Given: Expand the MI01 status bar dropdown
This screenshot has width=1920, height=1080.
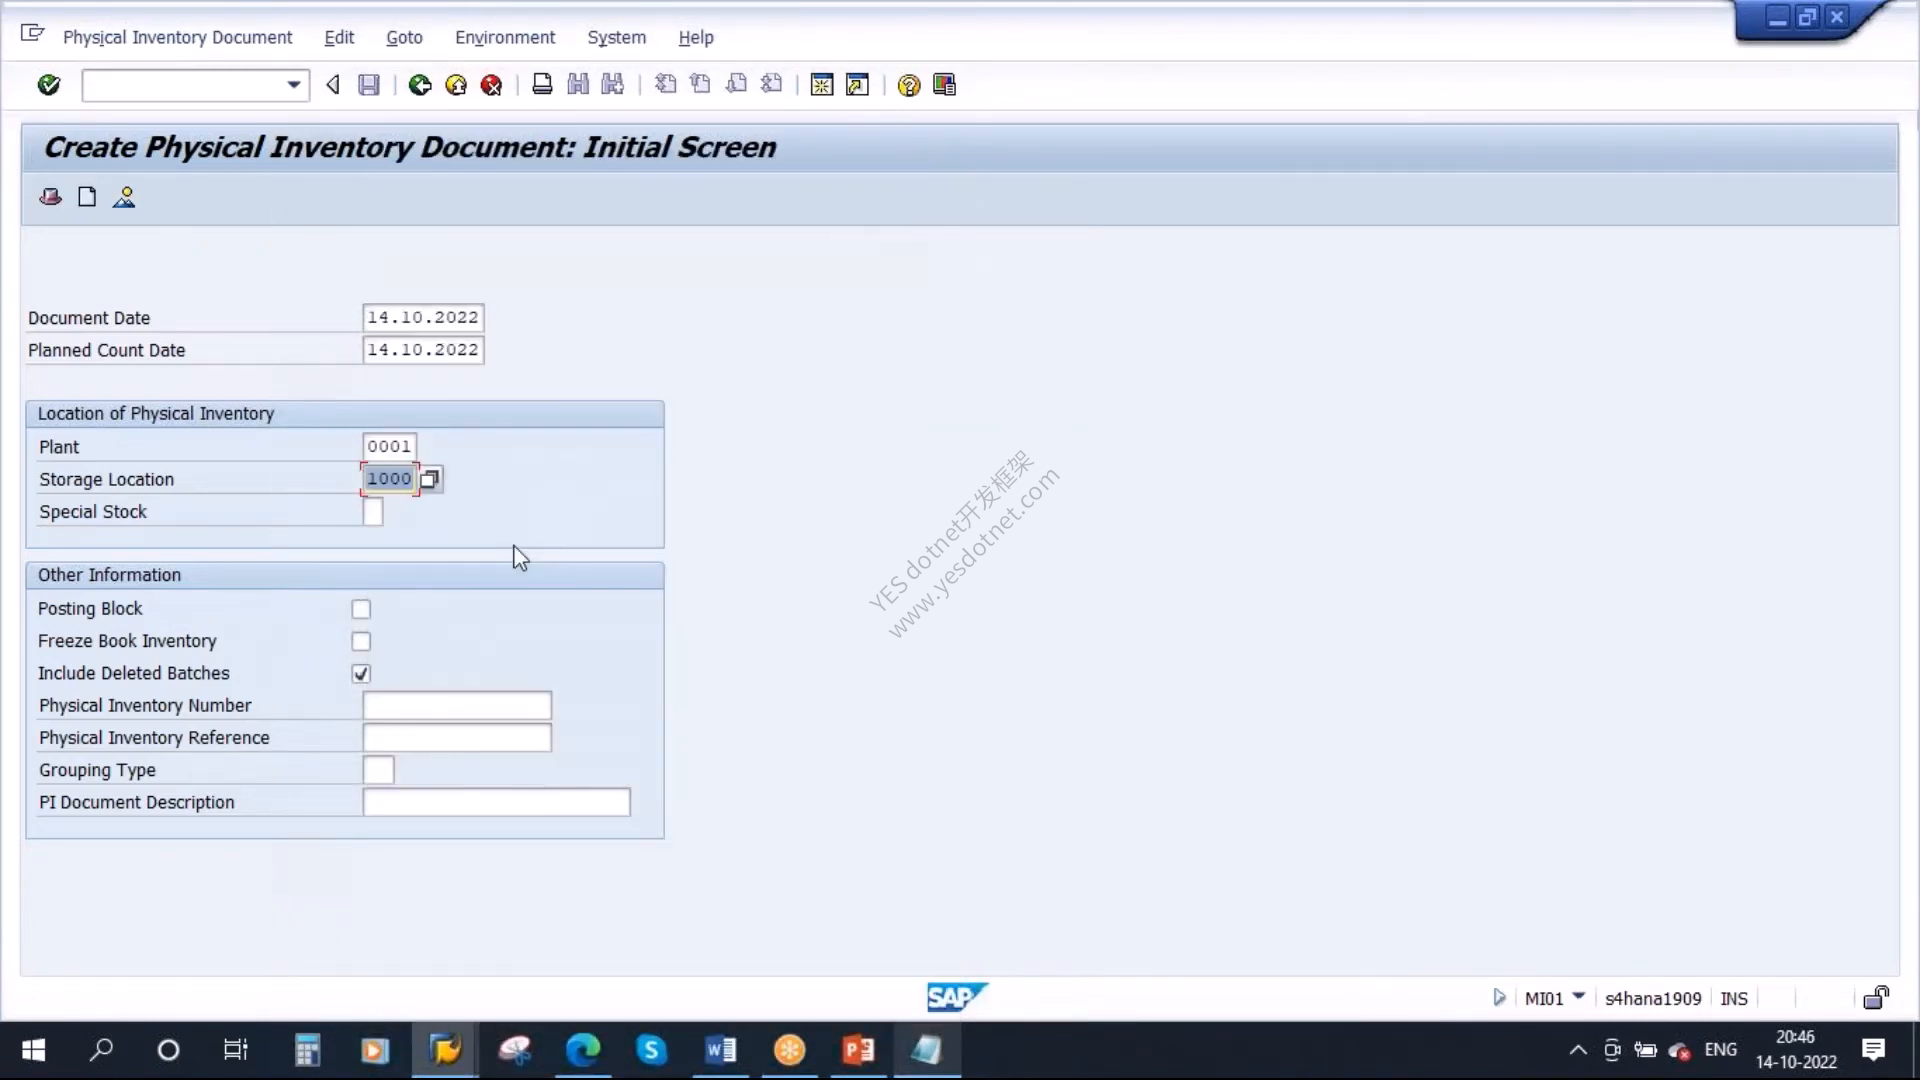Looking at the screenshot, I should [1579, 996].
